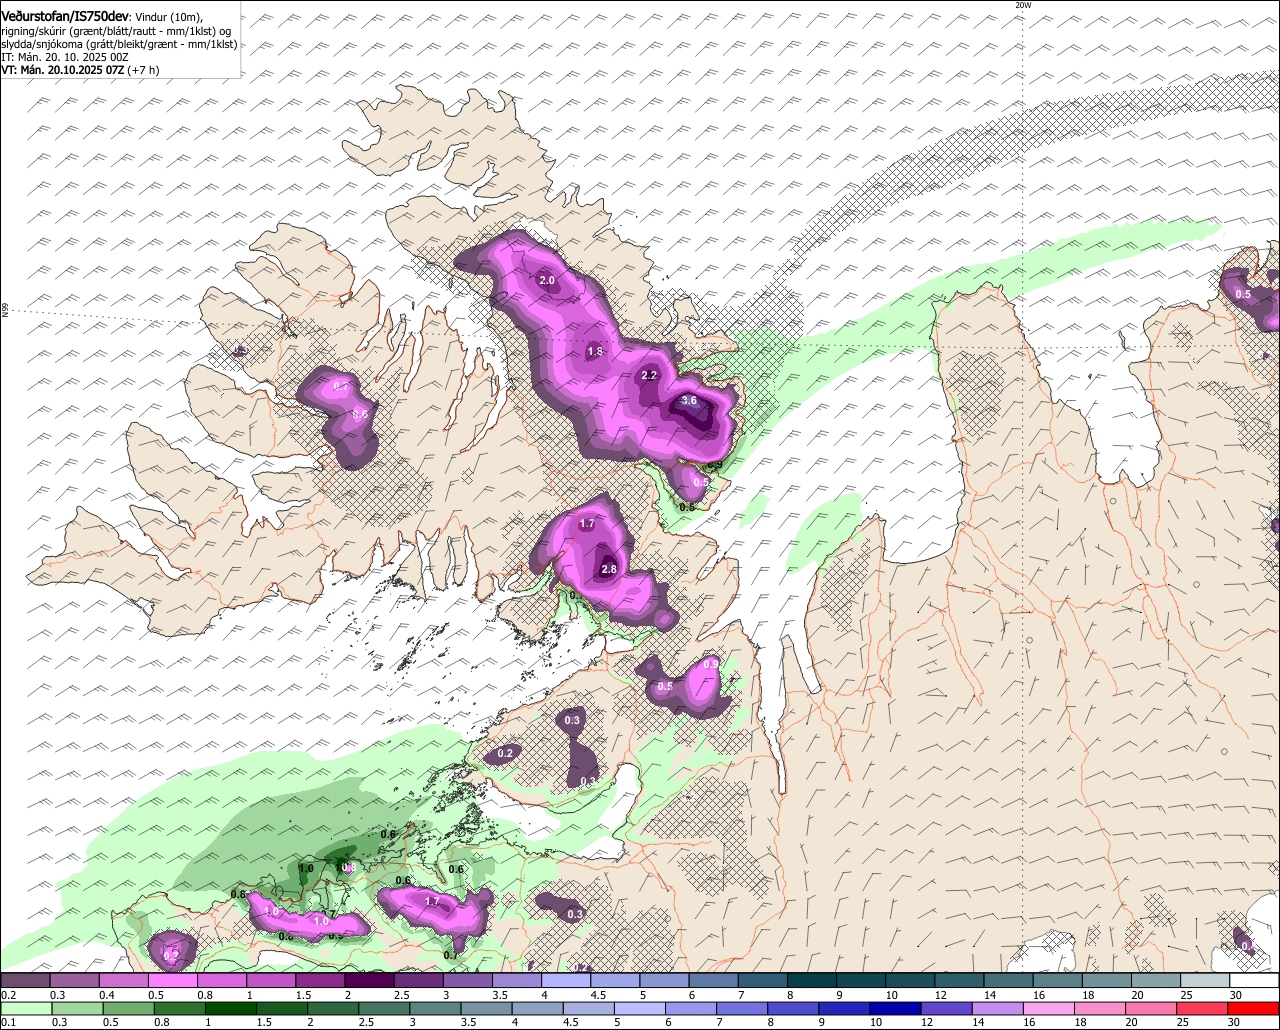Select red 25 swatch in rain legend
This screenshot has height=1030, width=1280.
coord(1203,1008)
